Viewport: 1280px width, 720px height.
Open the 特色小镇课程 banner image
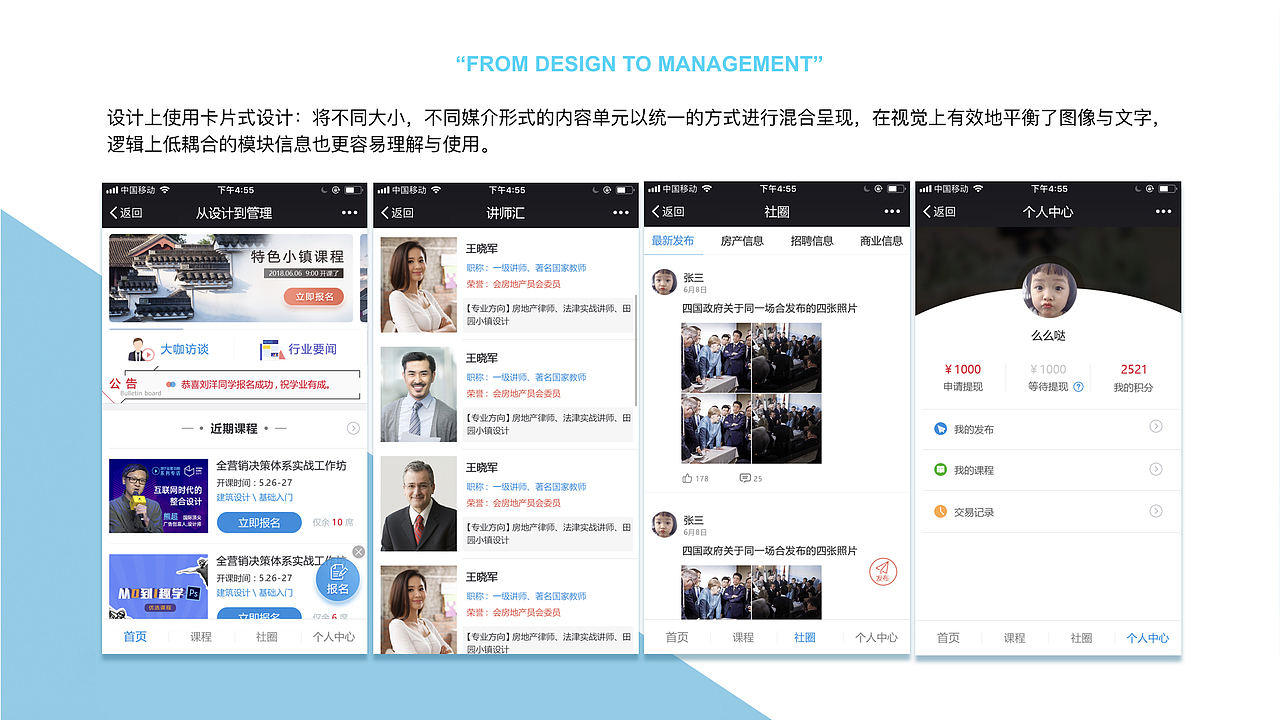tap(231, 278)
